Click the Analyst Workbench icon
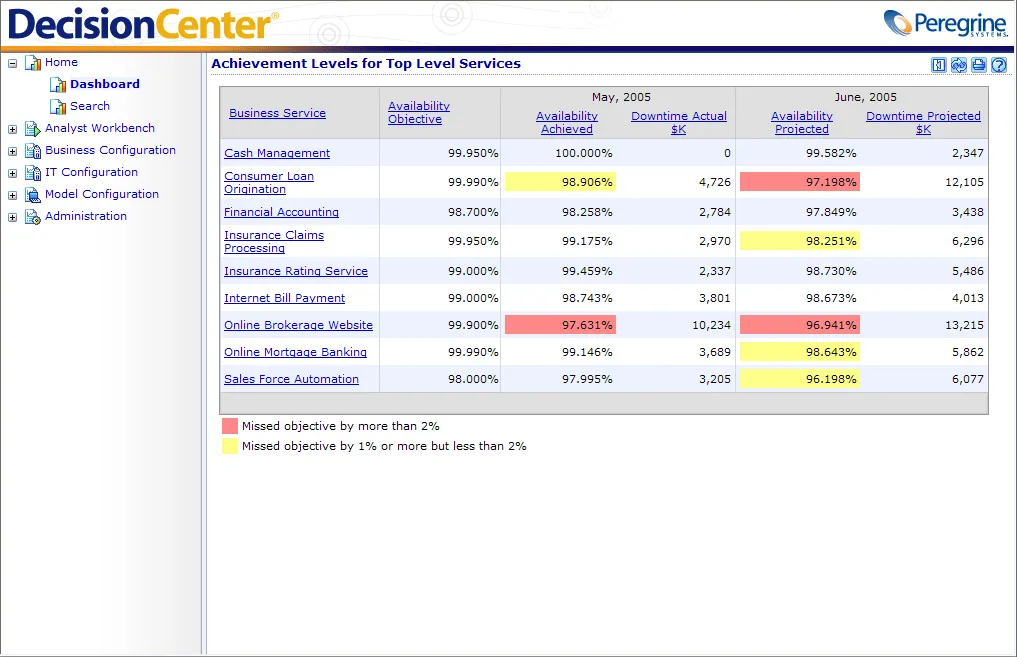The image size is (1017, 657). coord(32,128)
